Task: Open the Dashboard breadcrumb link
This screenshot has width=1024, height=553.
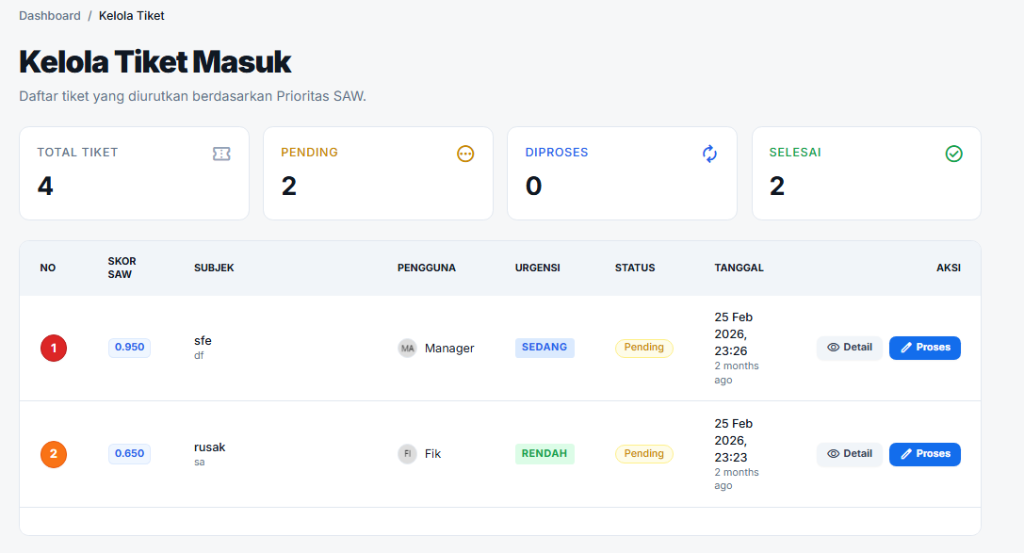Action: [x=50, y=16]
